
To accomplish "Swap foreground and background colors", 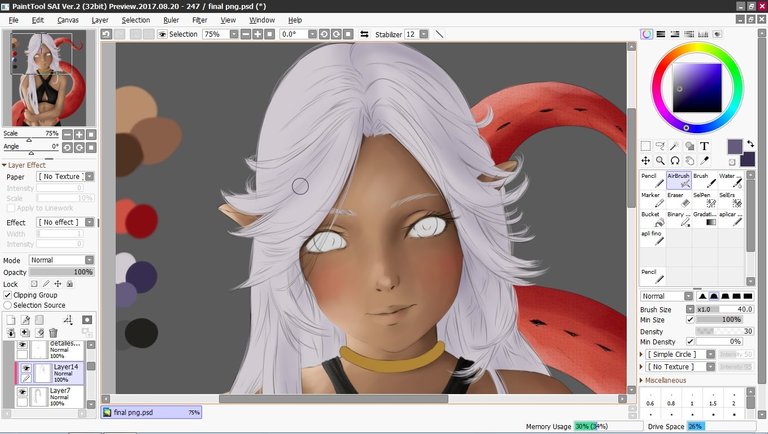I will [x=750, y=144].
